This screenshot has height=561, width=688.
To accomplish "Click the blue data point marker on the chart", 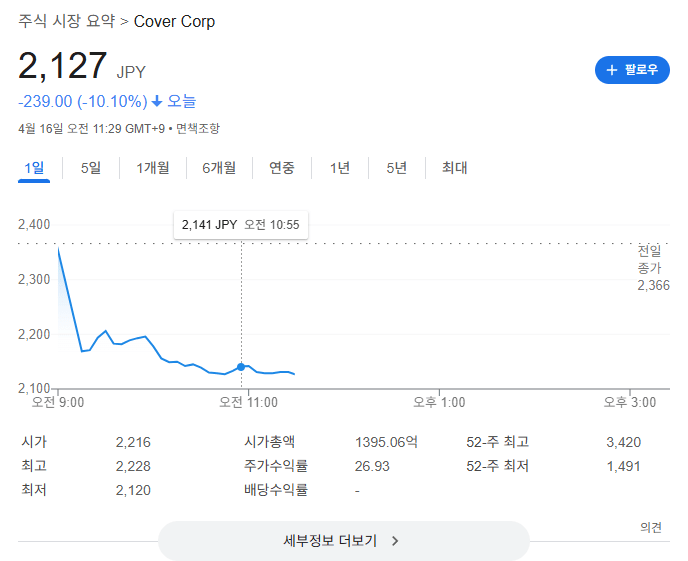I will pyautogui.click(x=241, y=367).
